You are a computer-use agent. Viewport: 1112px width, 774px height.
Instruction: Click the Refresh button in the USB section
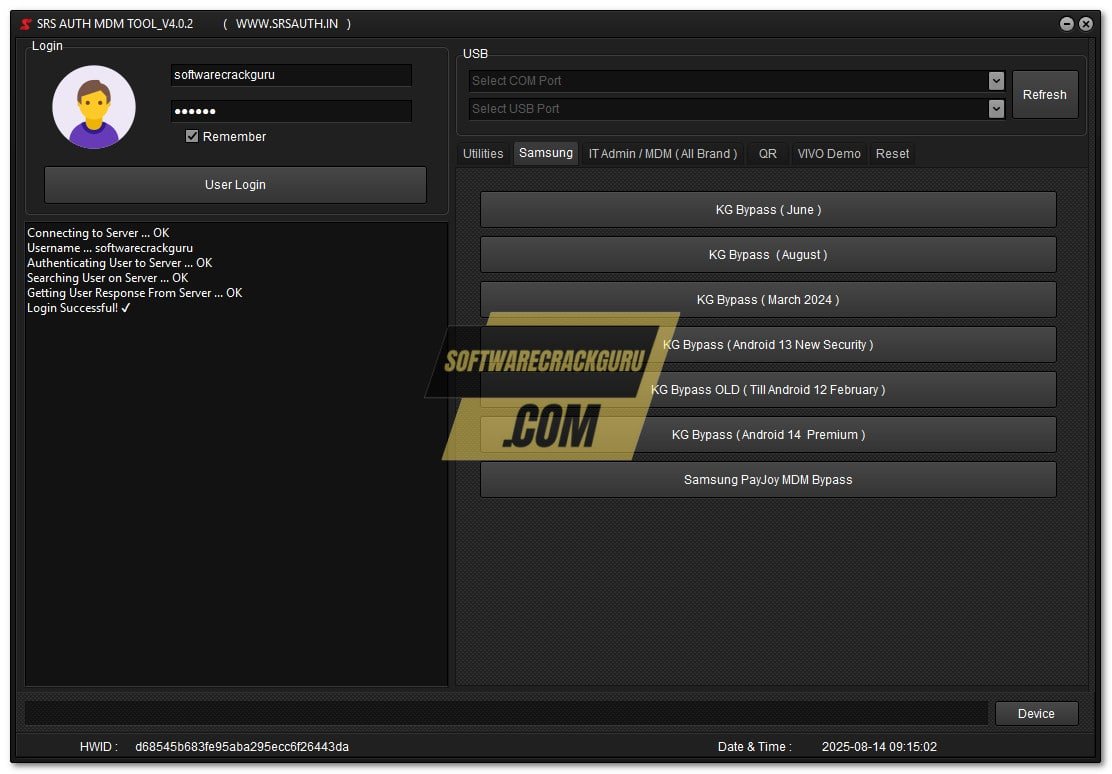pos(1045,94)
